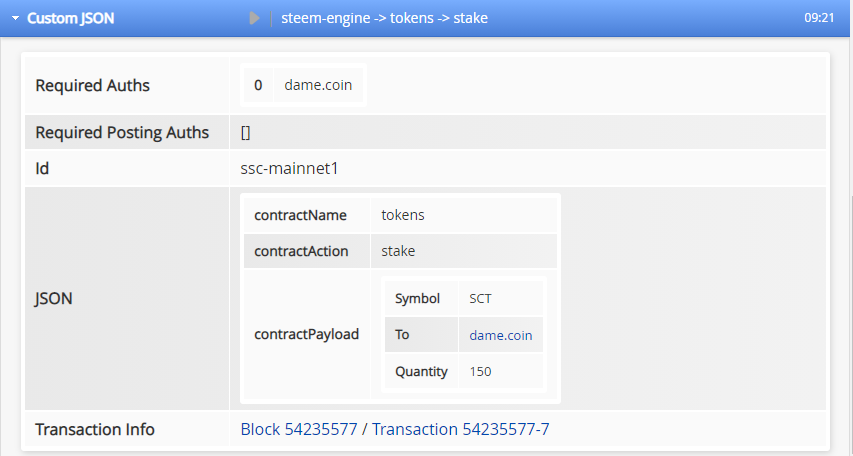Screen dimensions: 853x456
Task: Click the ssc-mainnet1 value
Action: click(289, 169)
